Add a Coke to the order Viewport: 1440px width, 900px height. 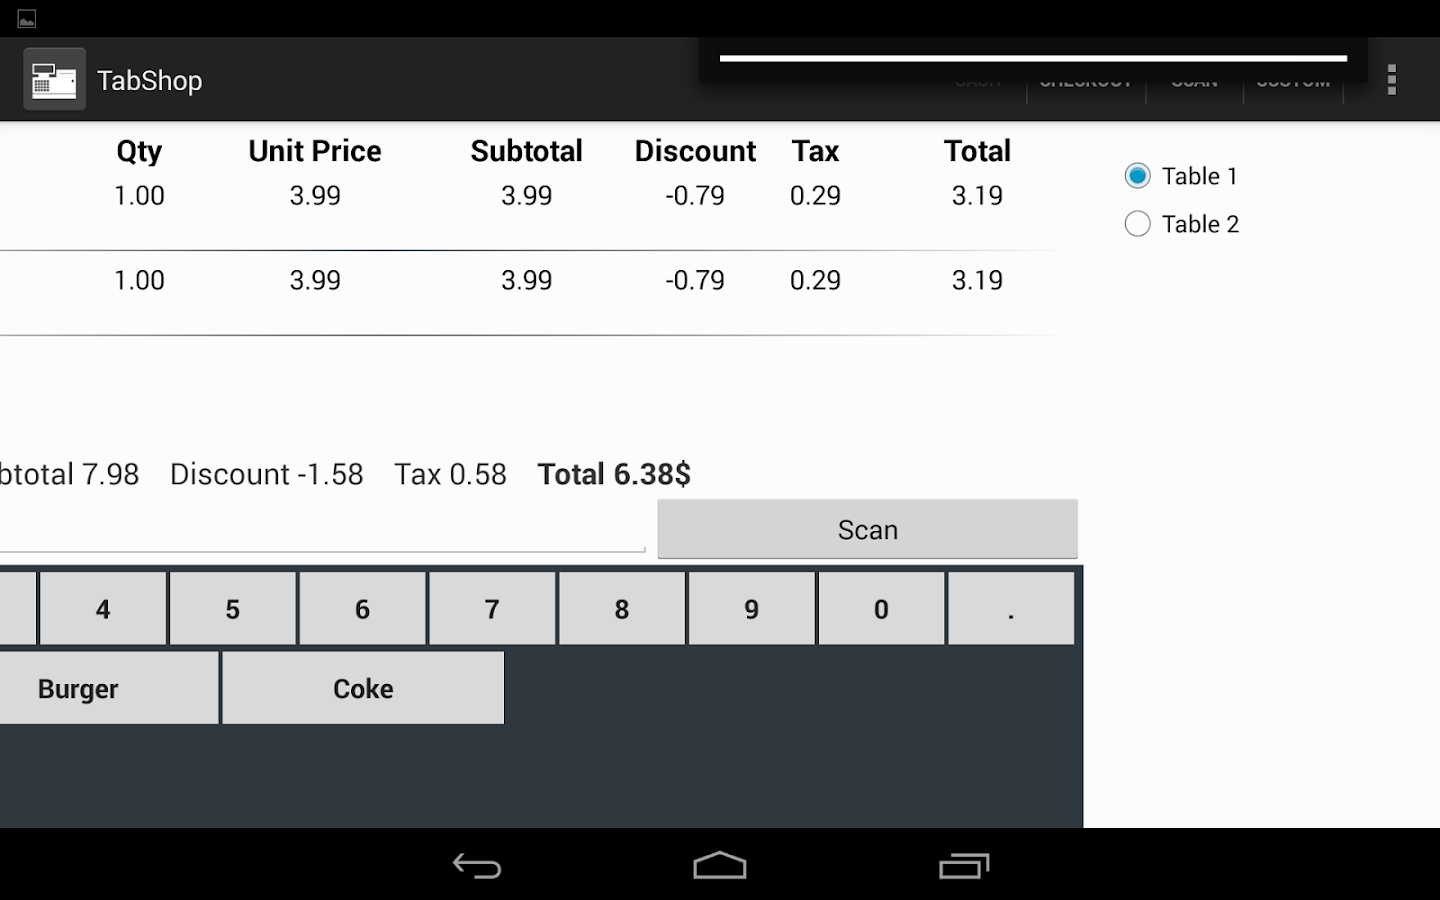click(x=362, y=688)
